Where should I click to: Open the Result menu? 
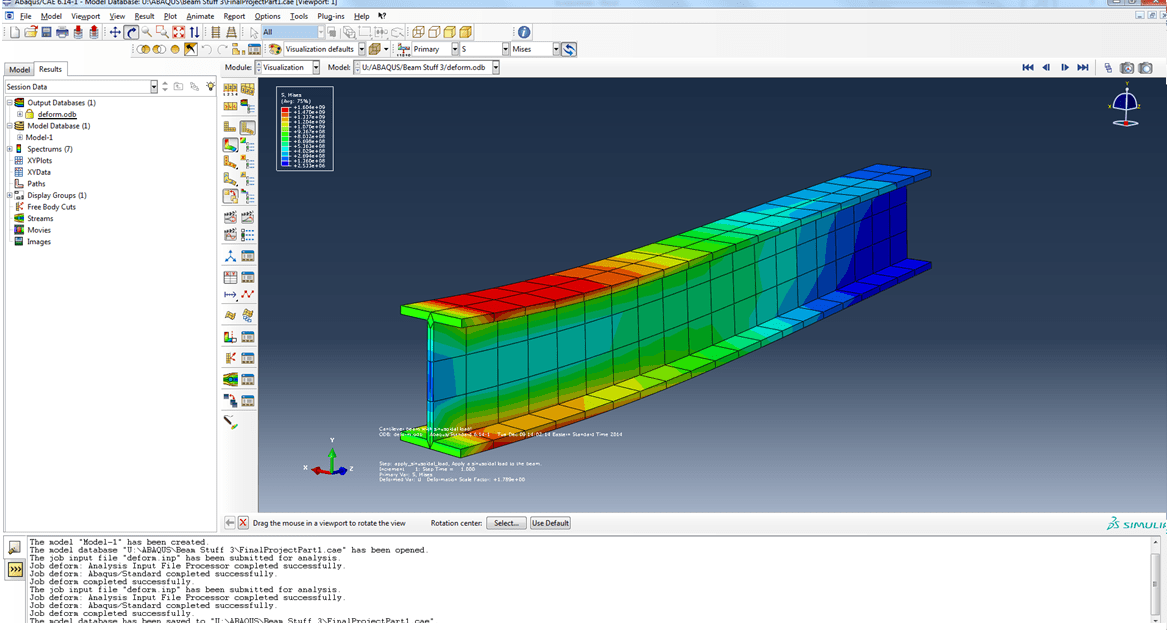(x=144, y=16)
